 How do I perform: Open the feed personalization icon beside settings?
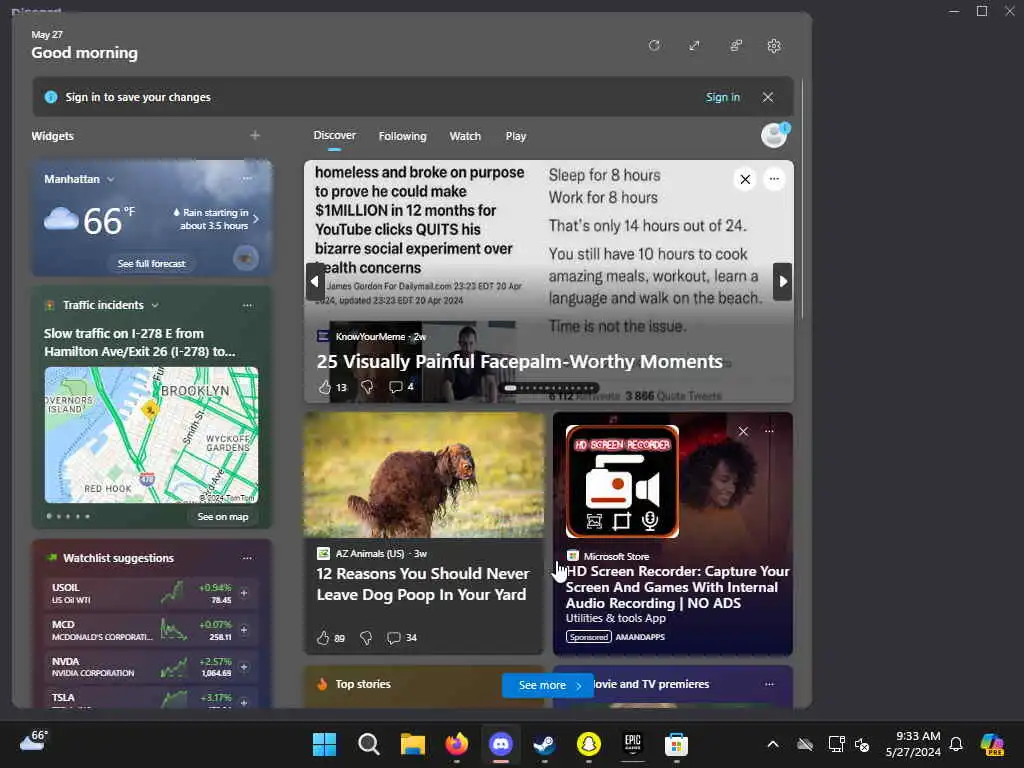coord(735,46)
